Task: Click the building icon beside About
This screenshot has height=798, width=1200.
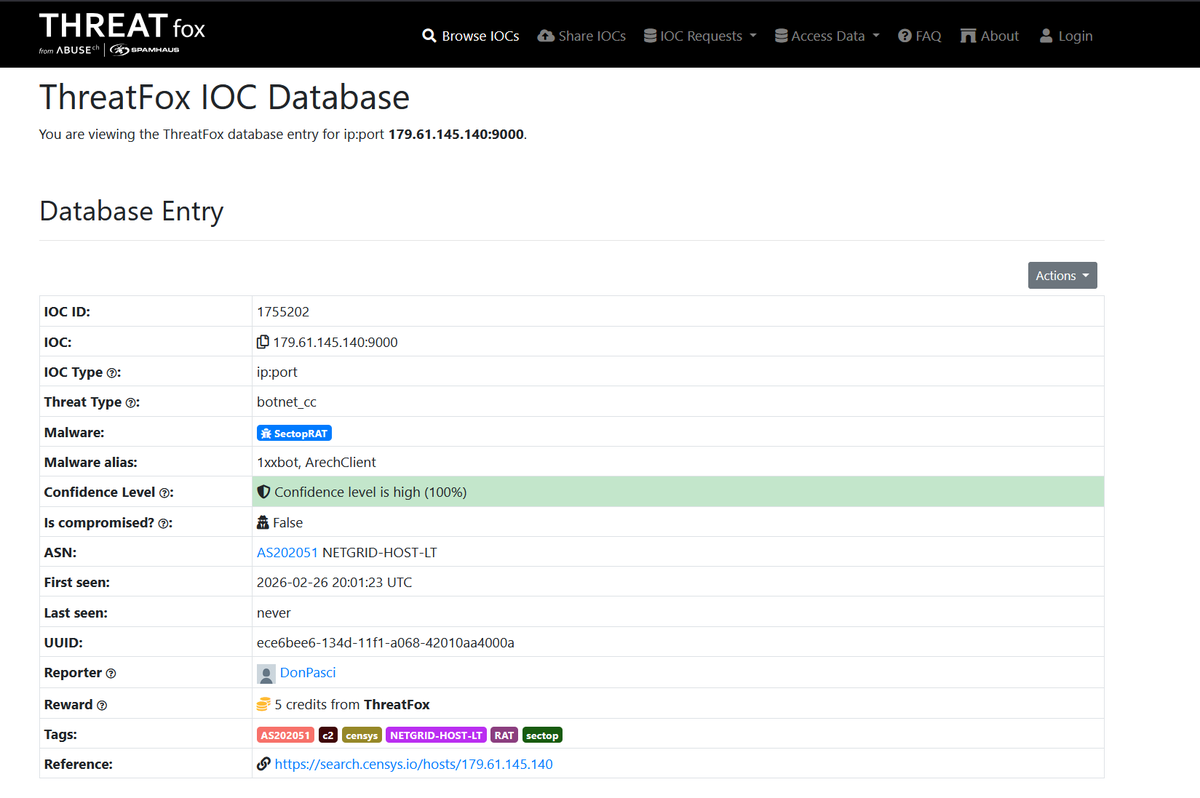Action: 968,36
